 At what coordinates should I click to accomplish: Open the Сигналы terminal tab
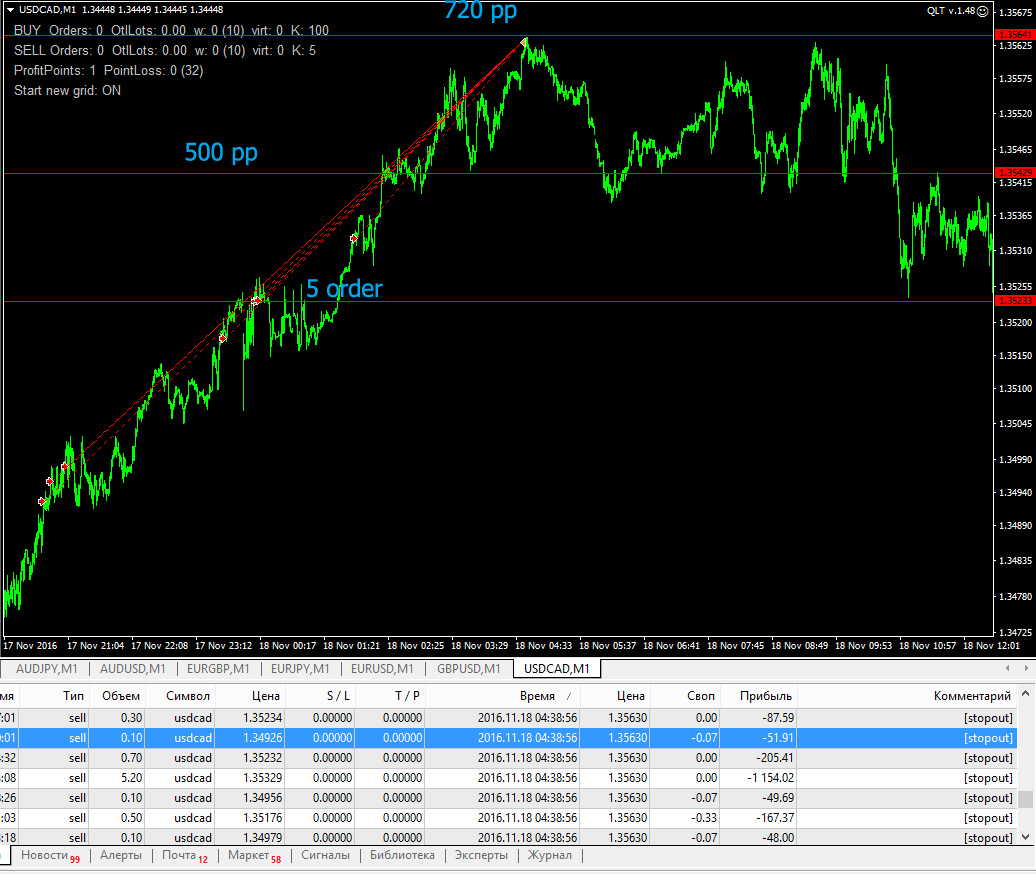(x=325, y=856)
